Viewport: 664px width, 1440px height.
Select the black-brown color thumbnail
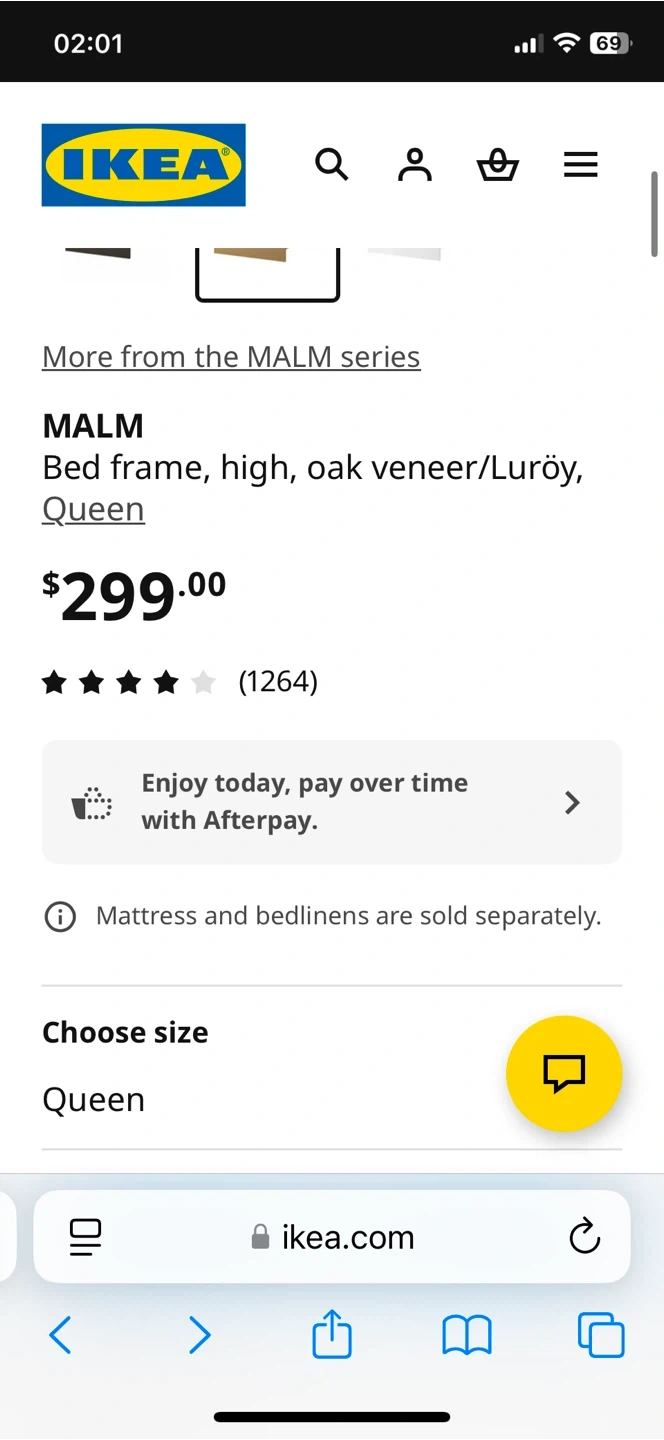[x=98, y=256]
